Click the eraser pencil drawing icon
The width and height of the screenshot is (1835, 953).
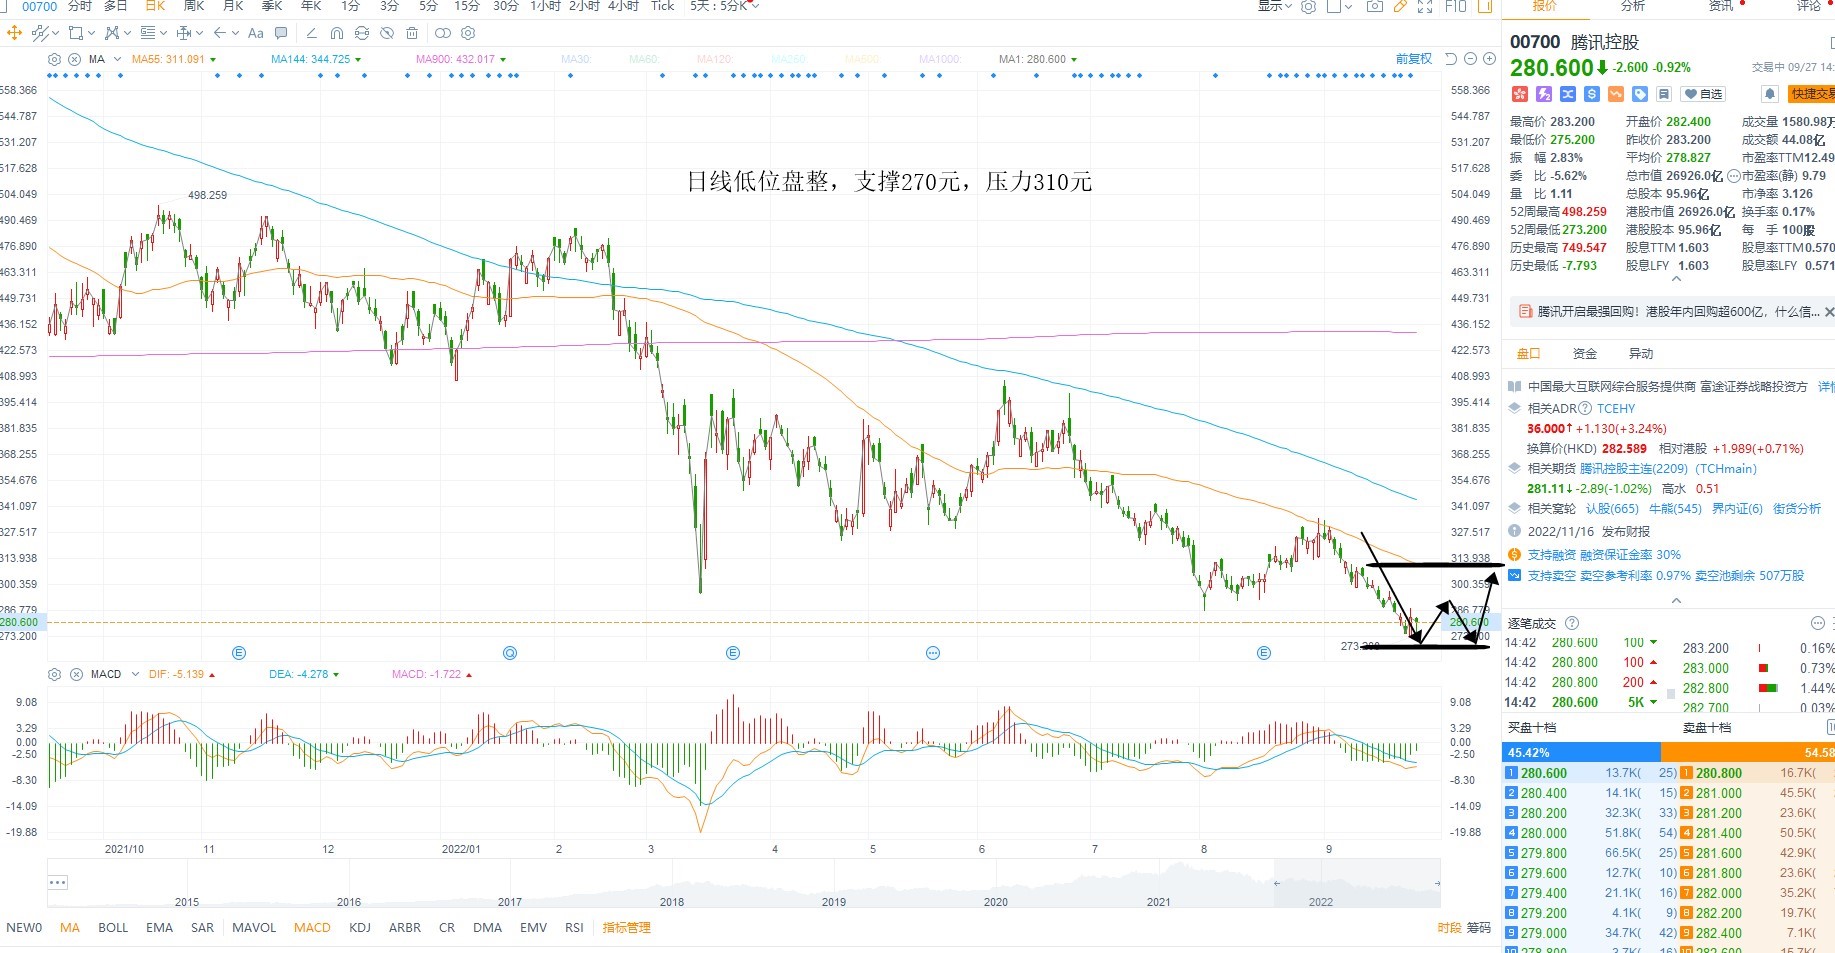[x=312, y=33]
